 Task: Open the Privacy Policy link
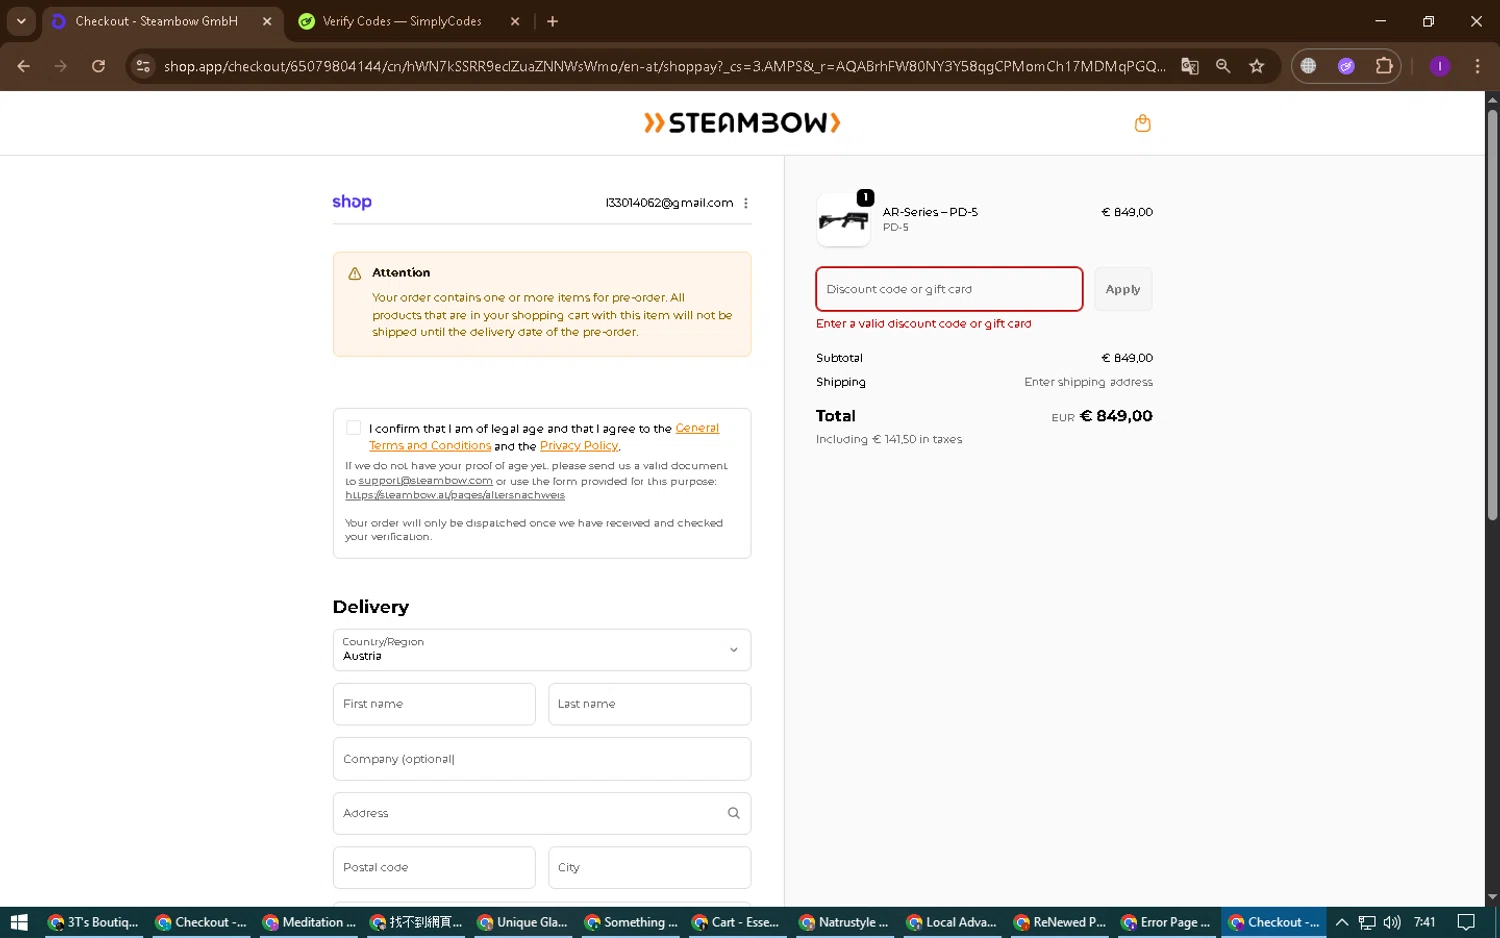point(579,446)
